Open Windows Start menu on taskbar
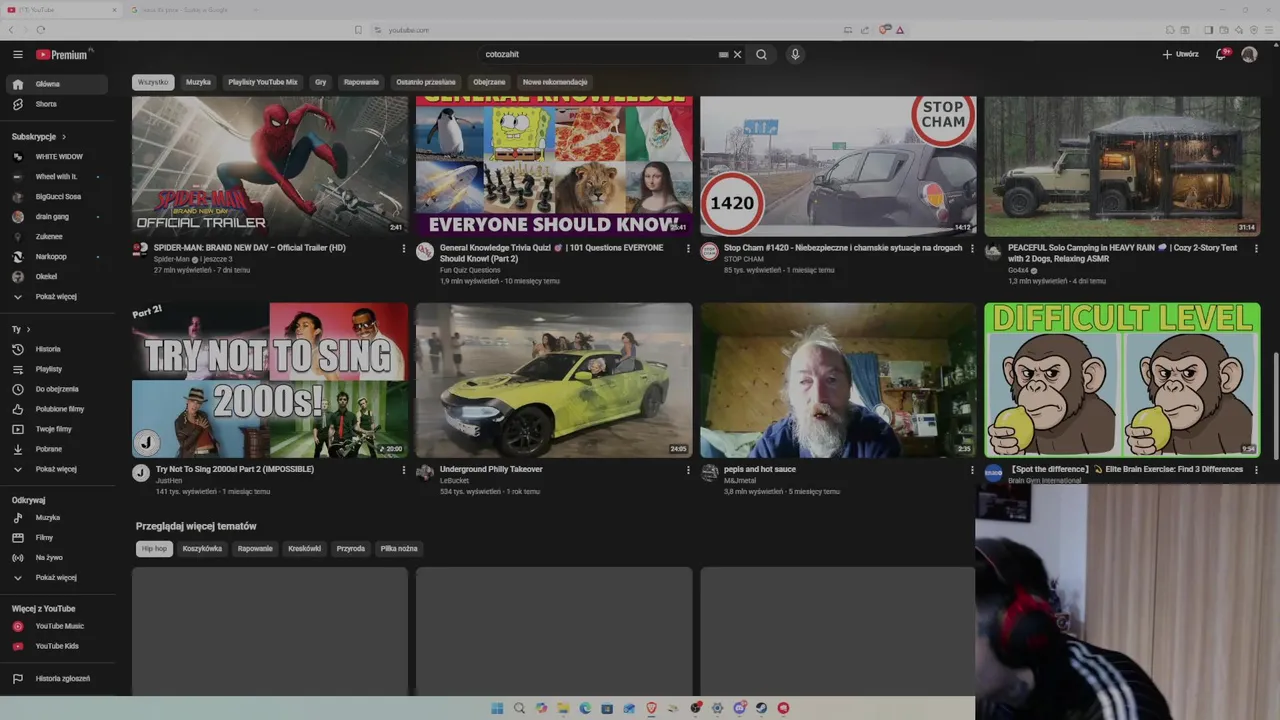 pos(497,708)
